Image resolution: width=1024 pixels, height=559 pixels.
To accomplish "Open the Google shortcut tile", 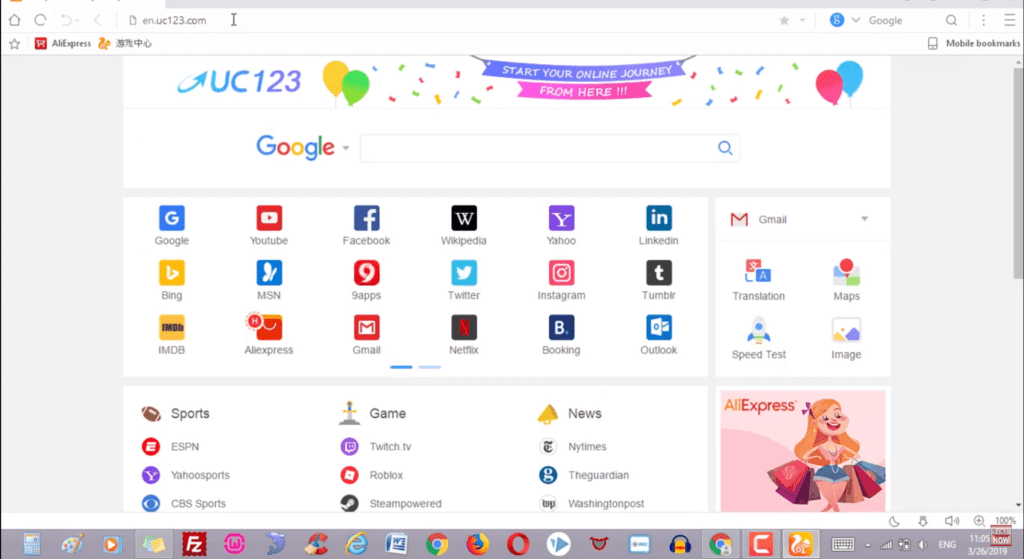I will [x=172, y=225].
